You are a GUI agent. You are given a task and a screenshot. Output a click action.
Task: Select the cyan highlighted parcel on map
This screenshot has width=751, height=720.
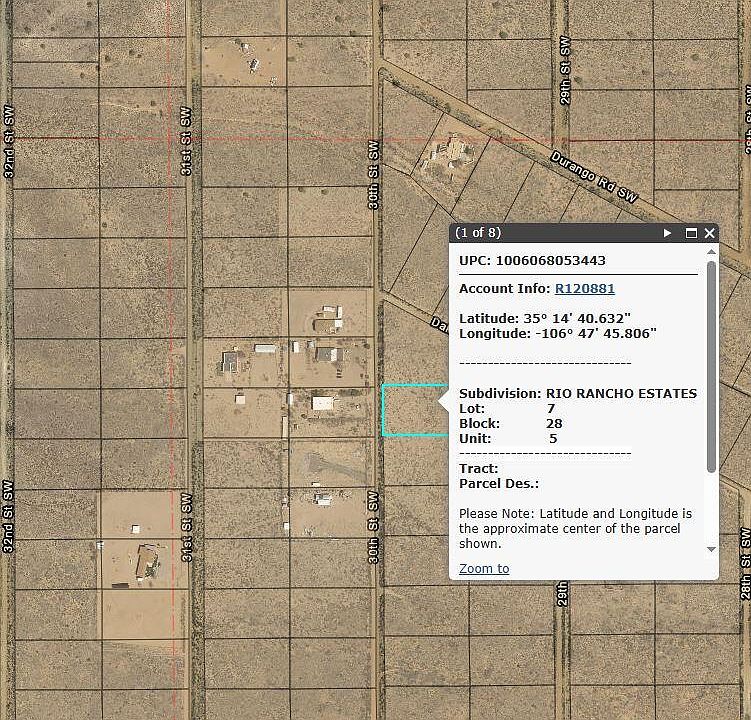tap(410, 410)
